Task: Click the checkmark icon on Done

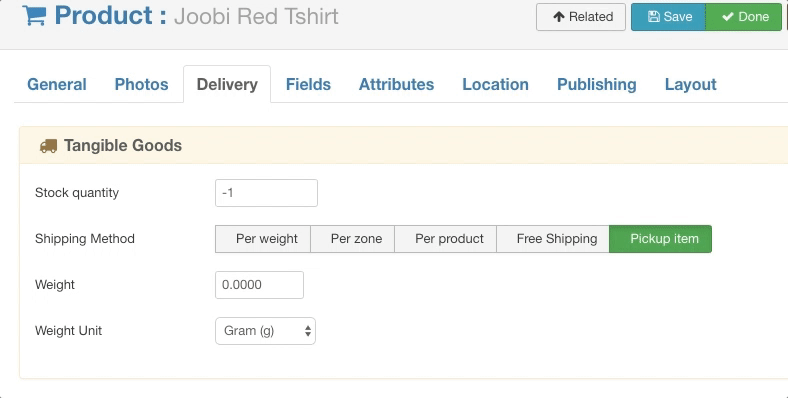Action: pos(728,17)
